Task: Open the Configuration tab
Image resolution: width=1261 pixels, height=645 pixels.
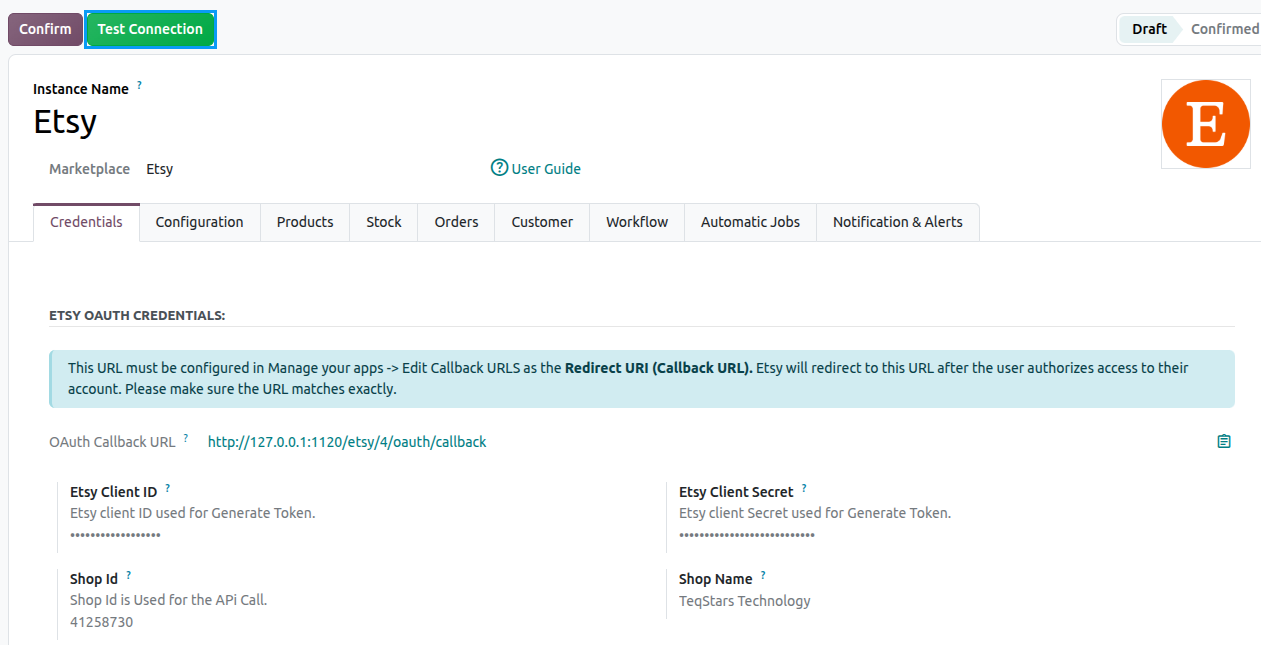Action: pos(200,222)
